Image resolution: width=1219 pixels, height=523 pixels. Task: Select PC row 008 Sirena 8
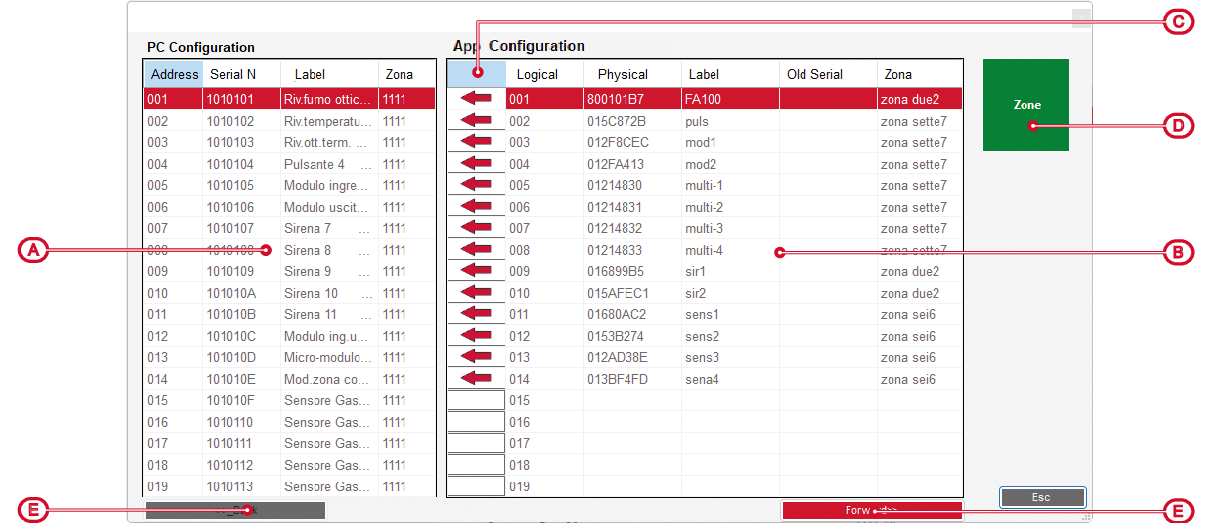290,250
